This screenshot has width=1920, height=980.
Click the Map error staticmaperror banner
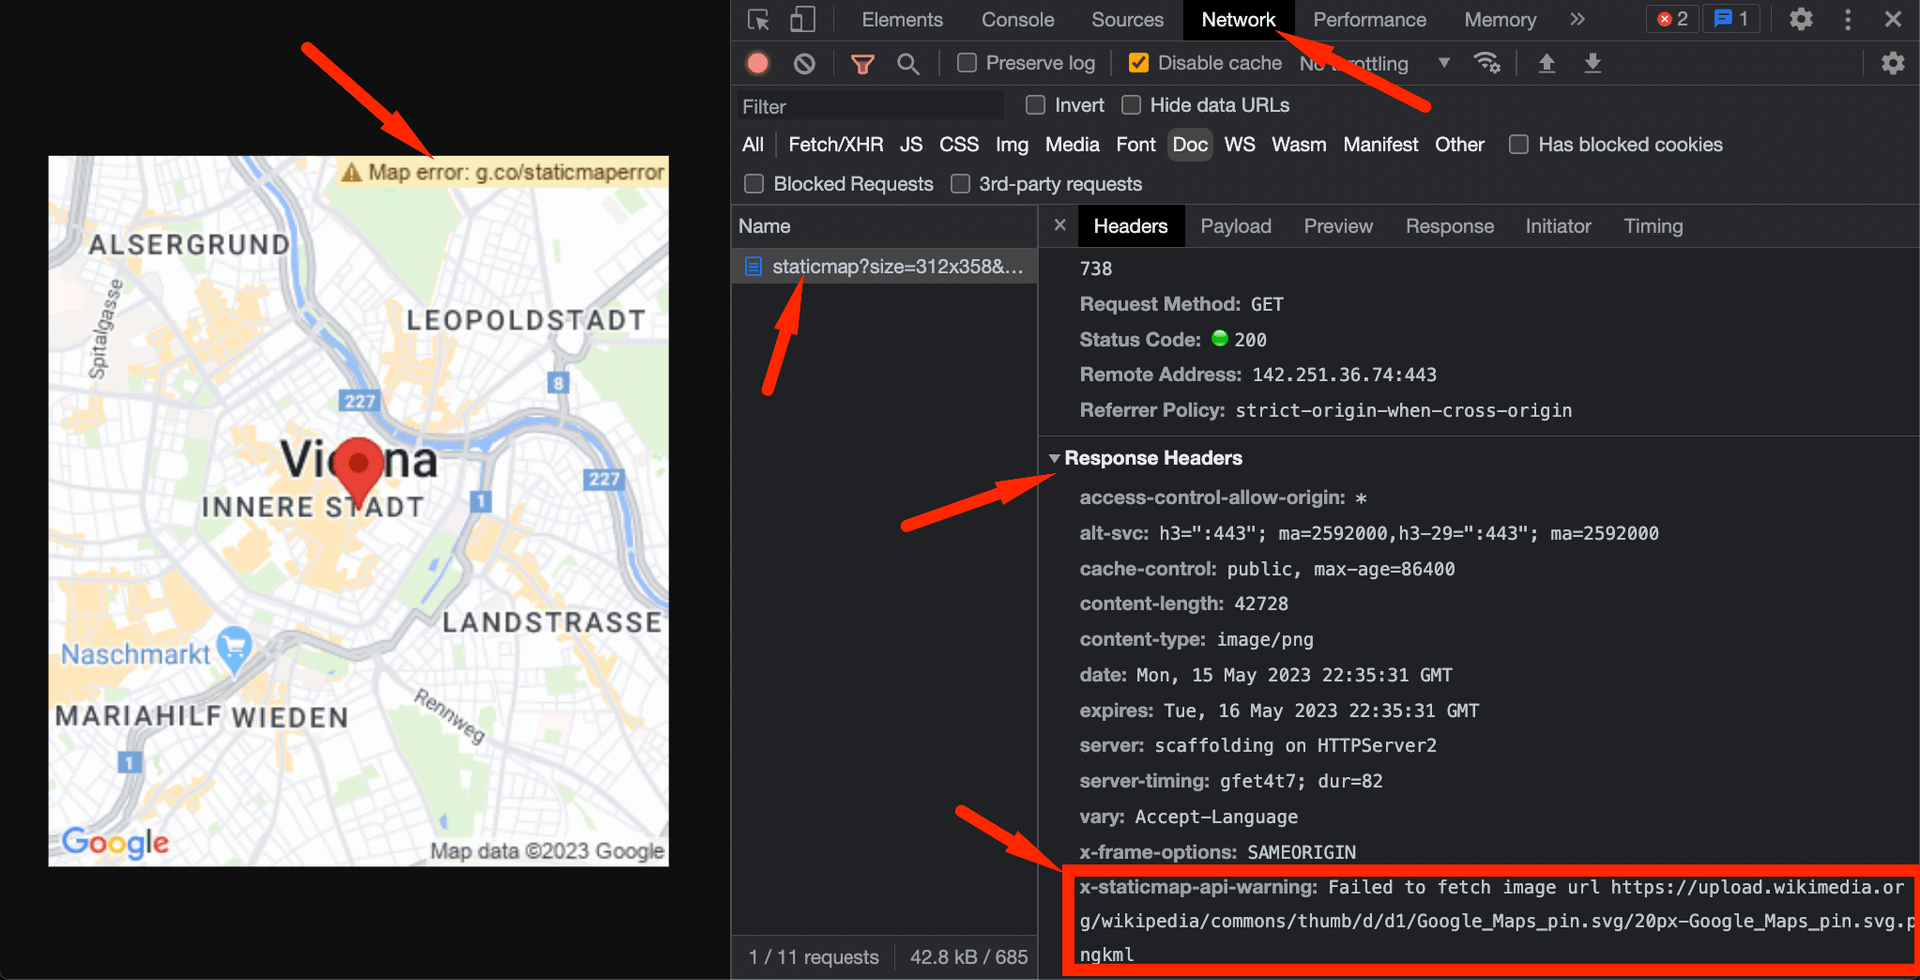coord(502,172)
